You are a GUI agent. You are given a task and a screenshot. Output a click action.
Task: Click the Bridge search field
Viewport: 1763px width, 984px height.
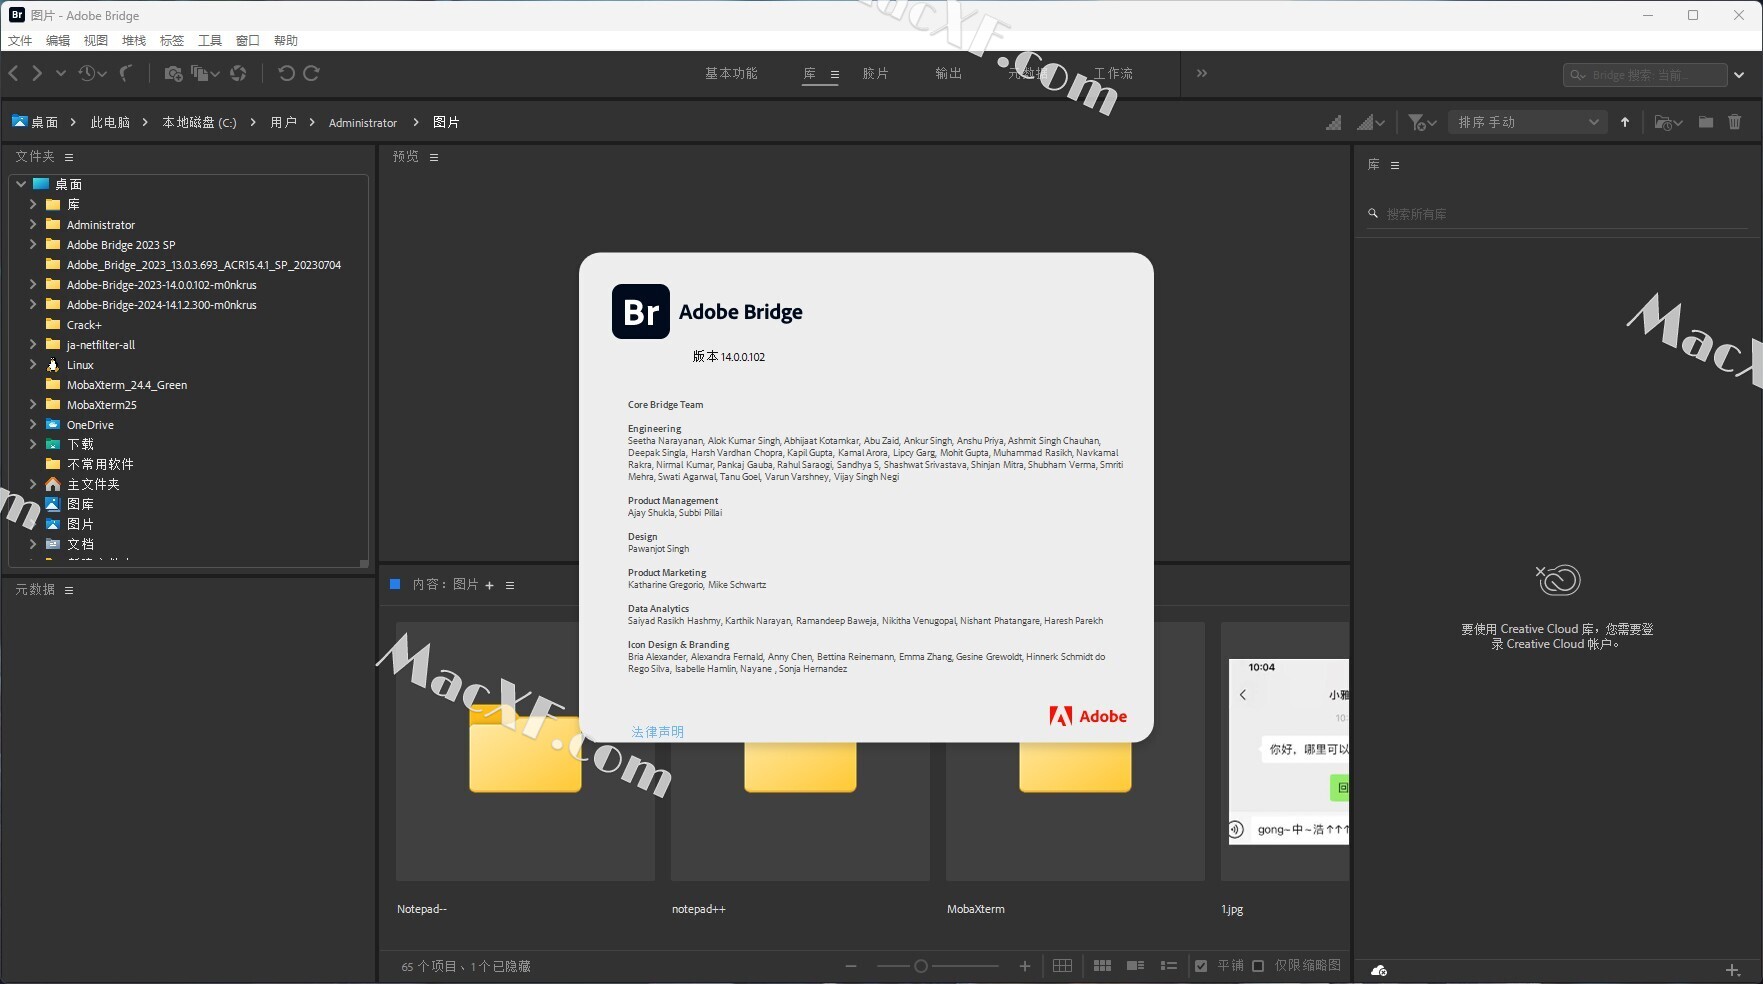pos(1645,75)
